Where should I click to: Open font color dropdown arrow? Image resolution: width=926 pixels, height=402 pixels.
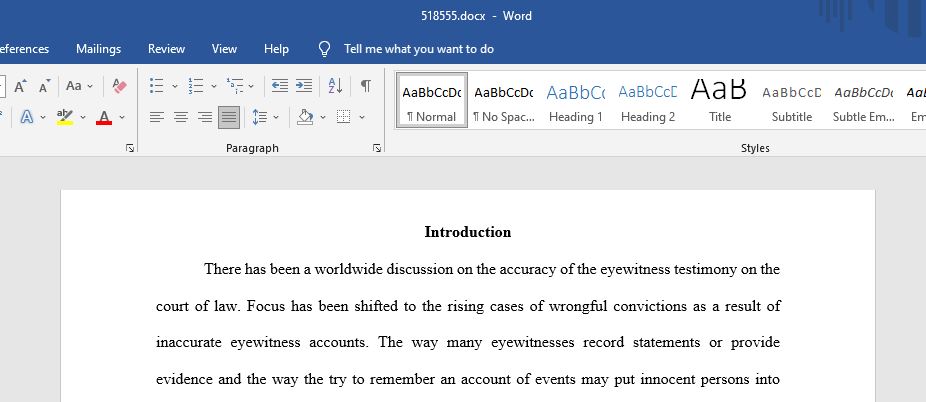pos(122,117)
